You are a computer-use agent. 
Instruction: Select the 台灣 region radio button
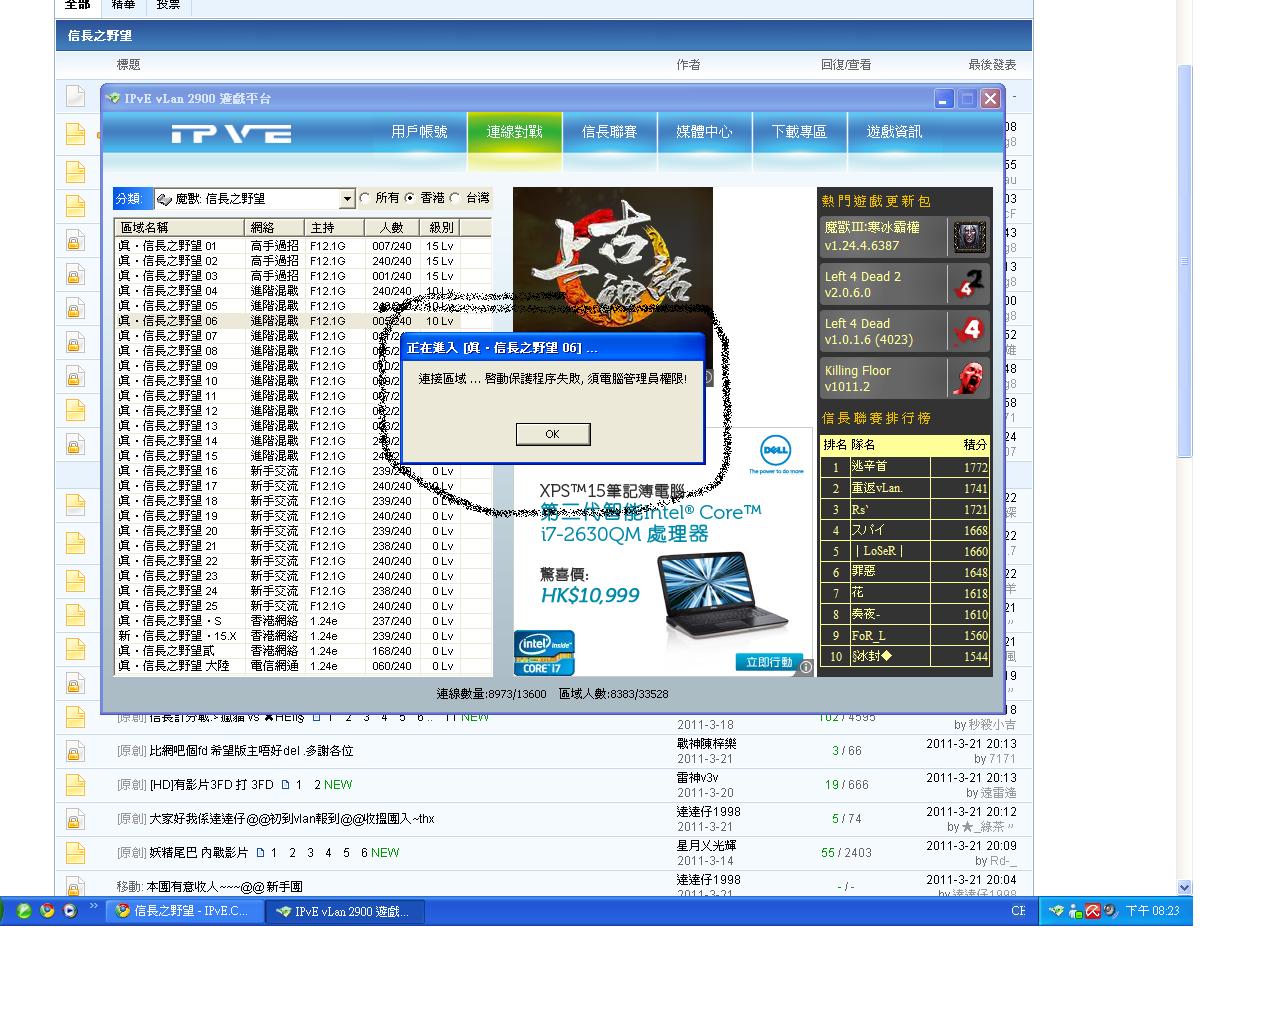pyautogui.click(x=455, y=198)
